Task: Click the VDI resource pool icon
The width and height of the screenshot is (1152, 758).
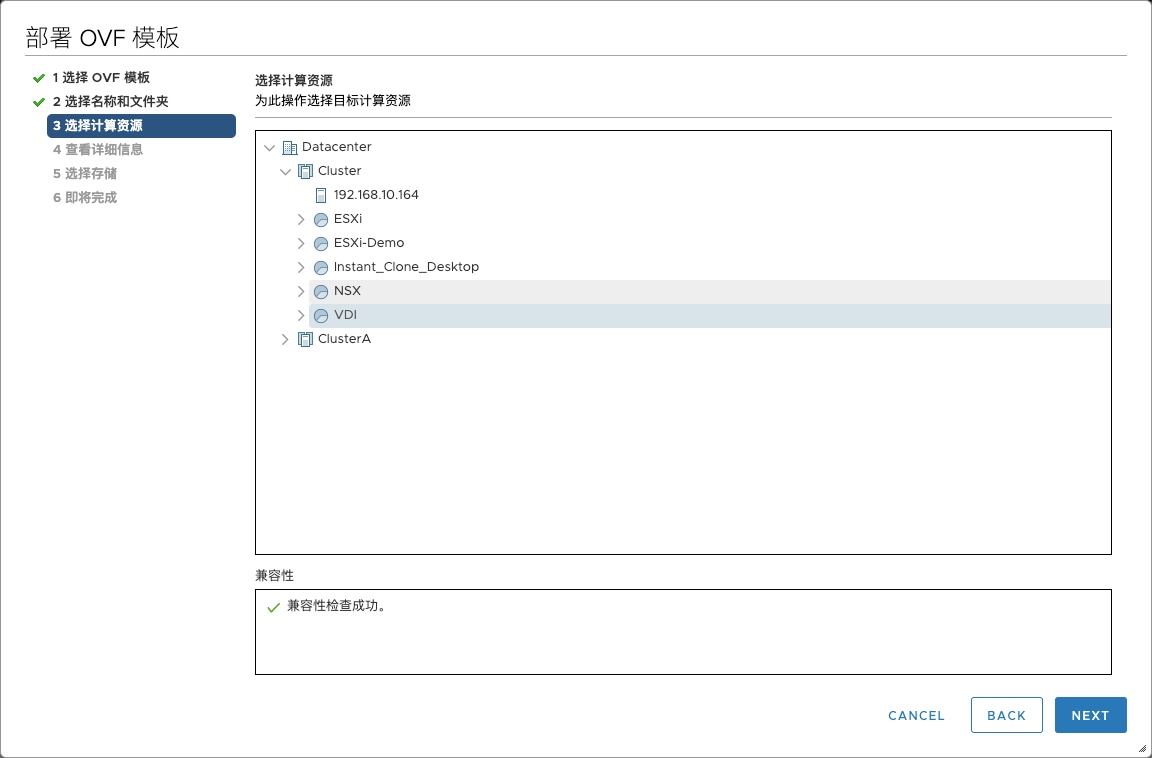Action: tap(321, 316)
